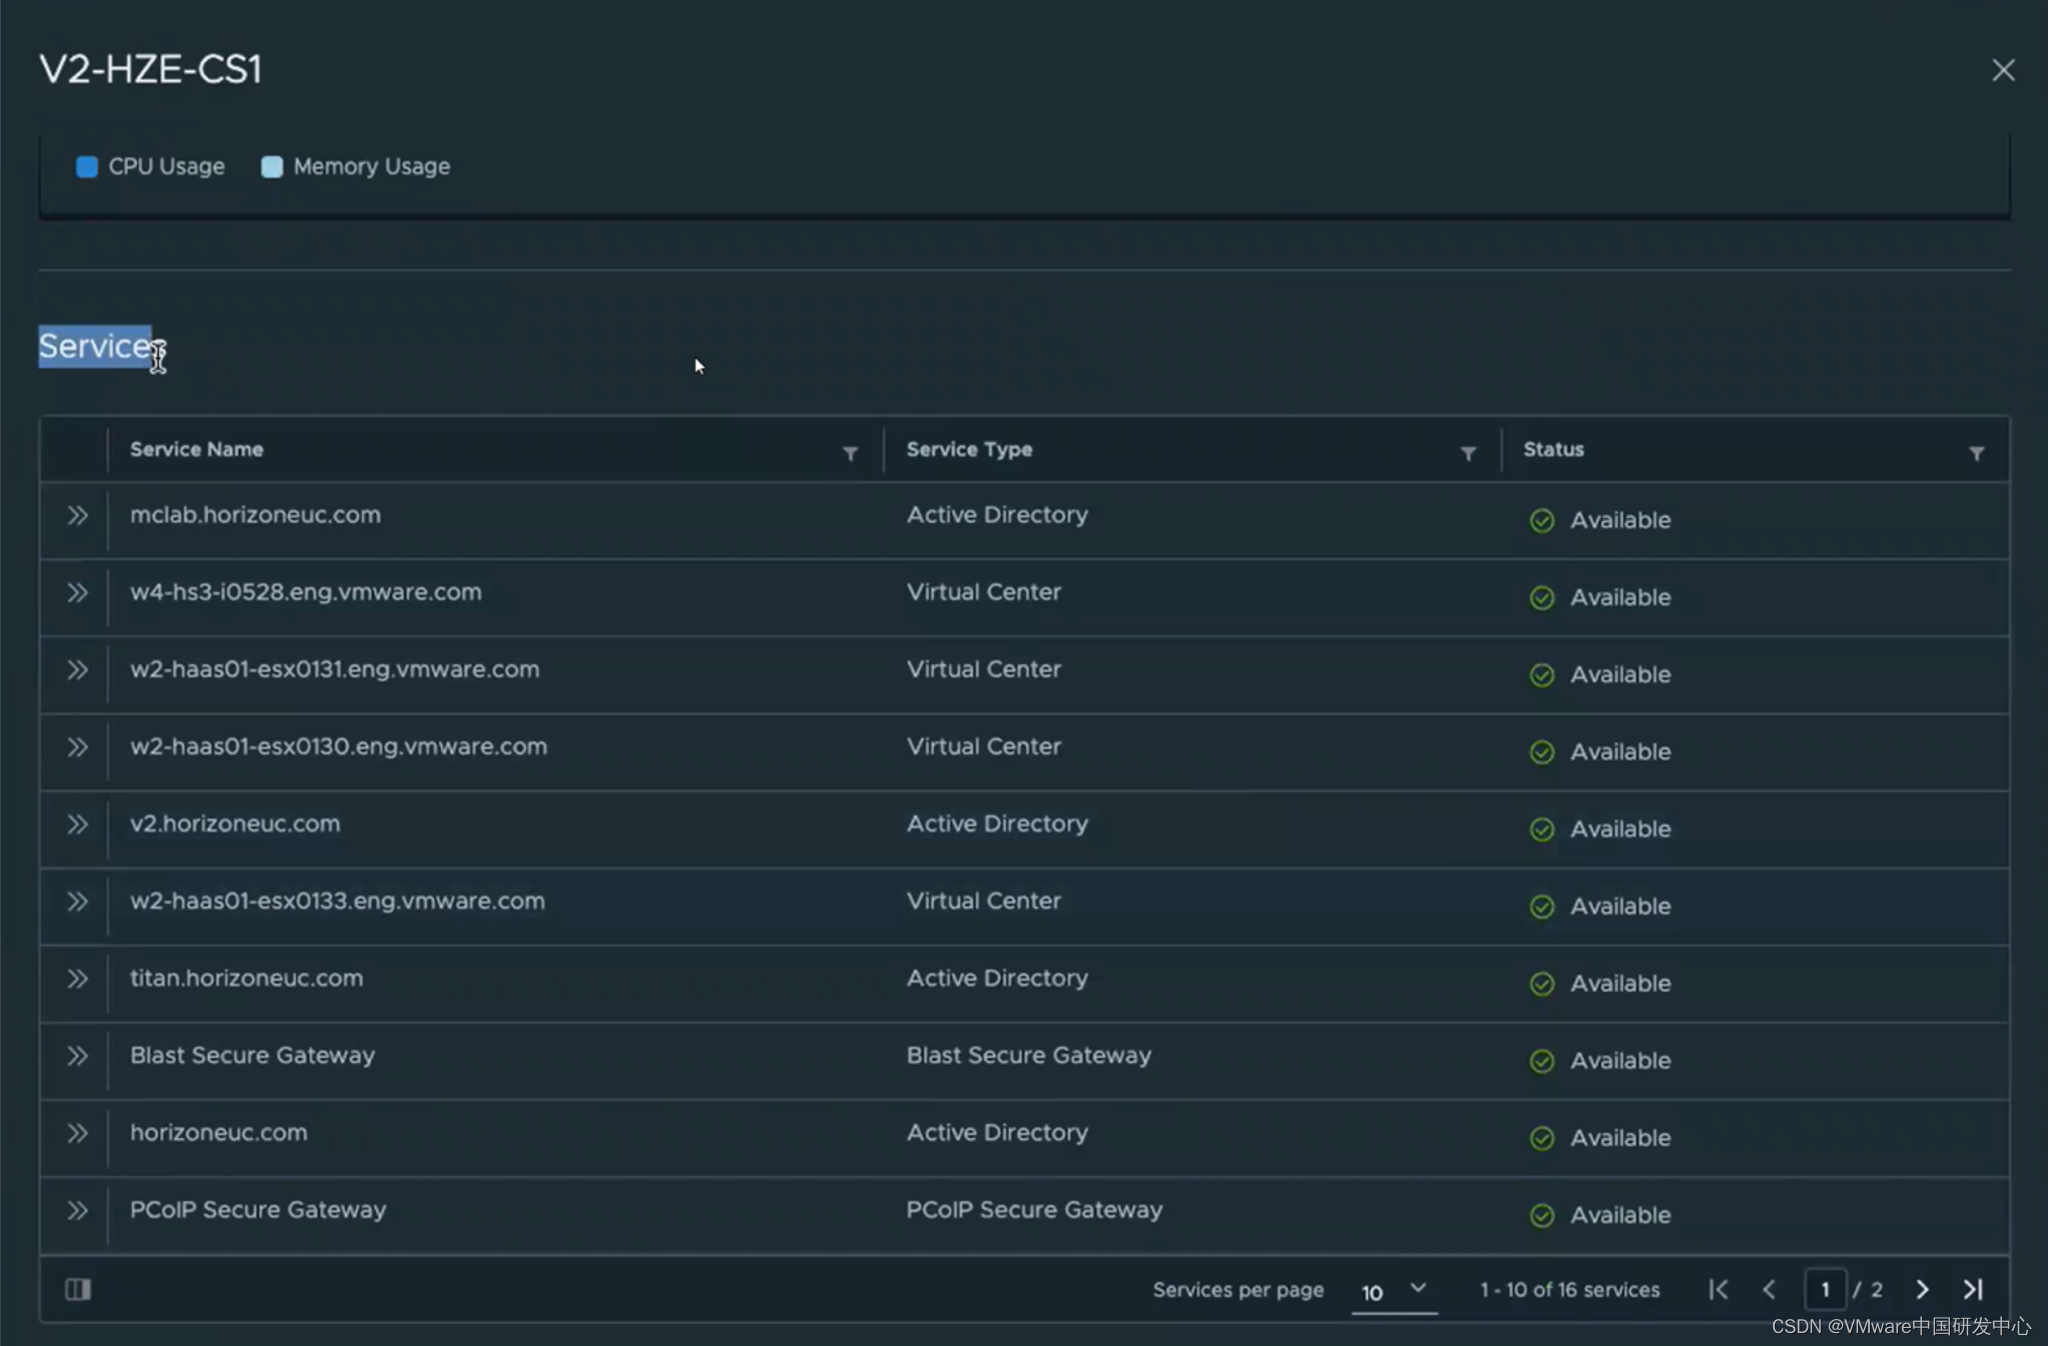Viewport: 2048px width, 1346px height.
Task: Select the w2-haas01-esx0130.eng.vmware.com service name
Action: tap(339, 746)
